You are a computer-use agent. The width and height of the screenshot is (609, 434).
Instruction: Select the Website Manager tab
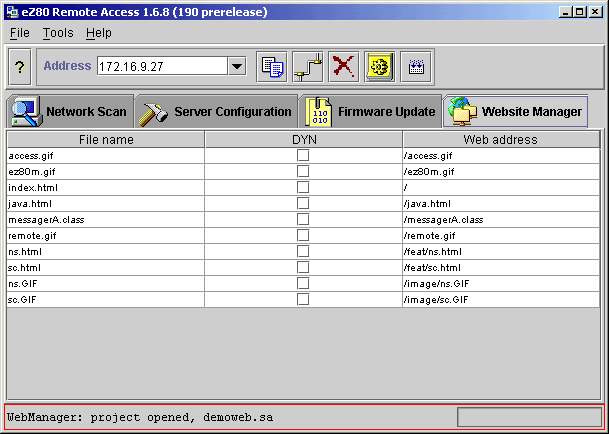pos(515,112)
